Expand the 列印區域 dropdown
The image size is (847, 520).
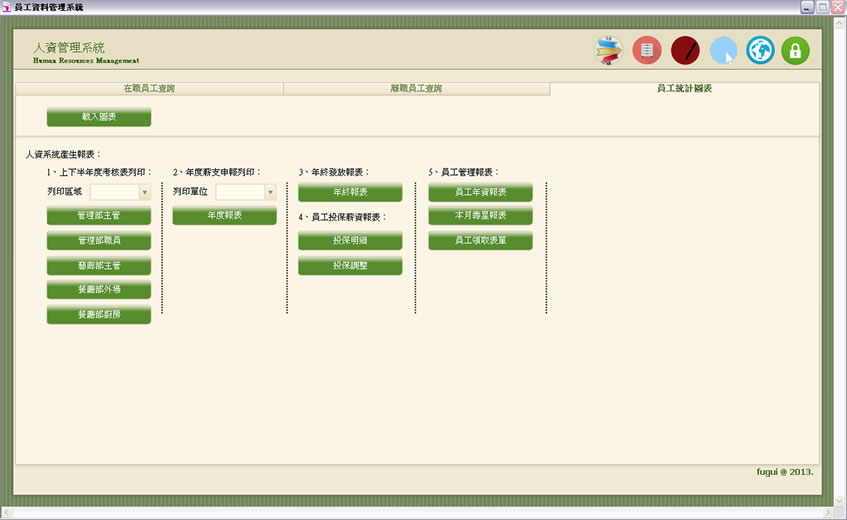[x=144, y=192]
